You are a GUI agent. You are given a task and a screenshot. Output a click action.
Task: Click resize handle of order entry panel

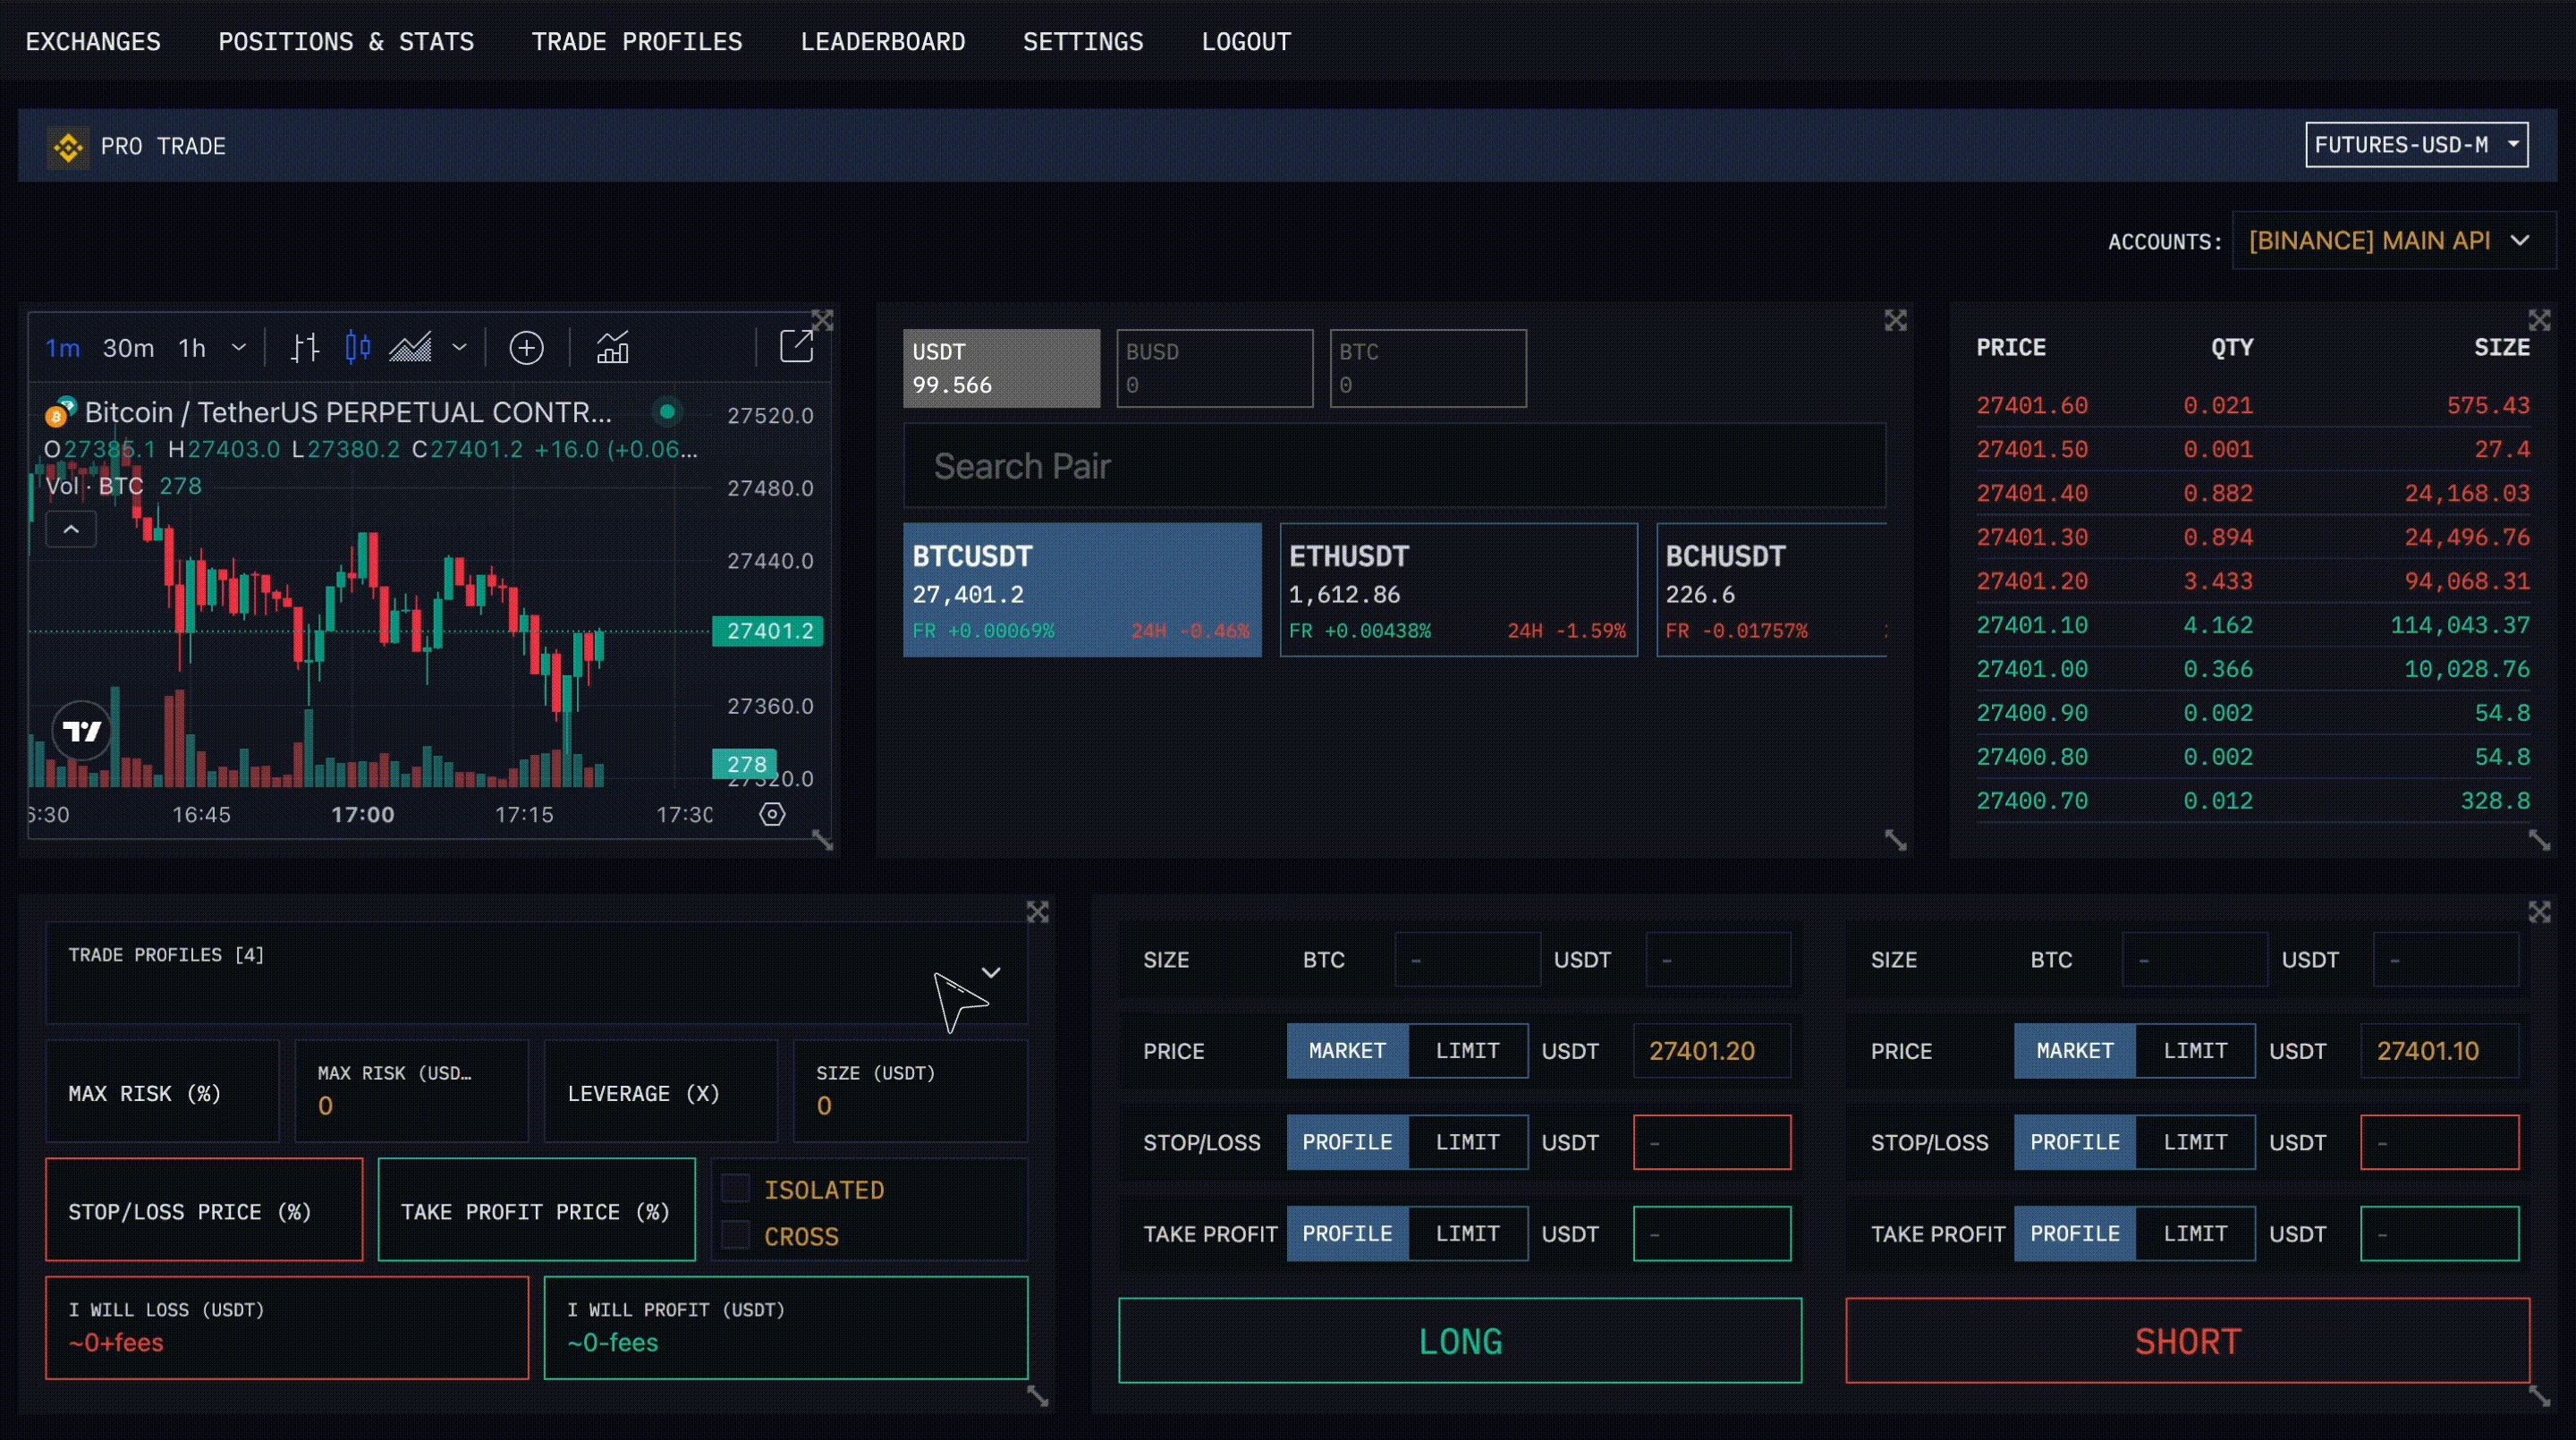2539,1396
